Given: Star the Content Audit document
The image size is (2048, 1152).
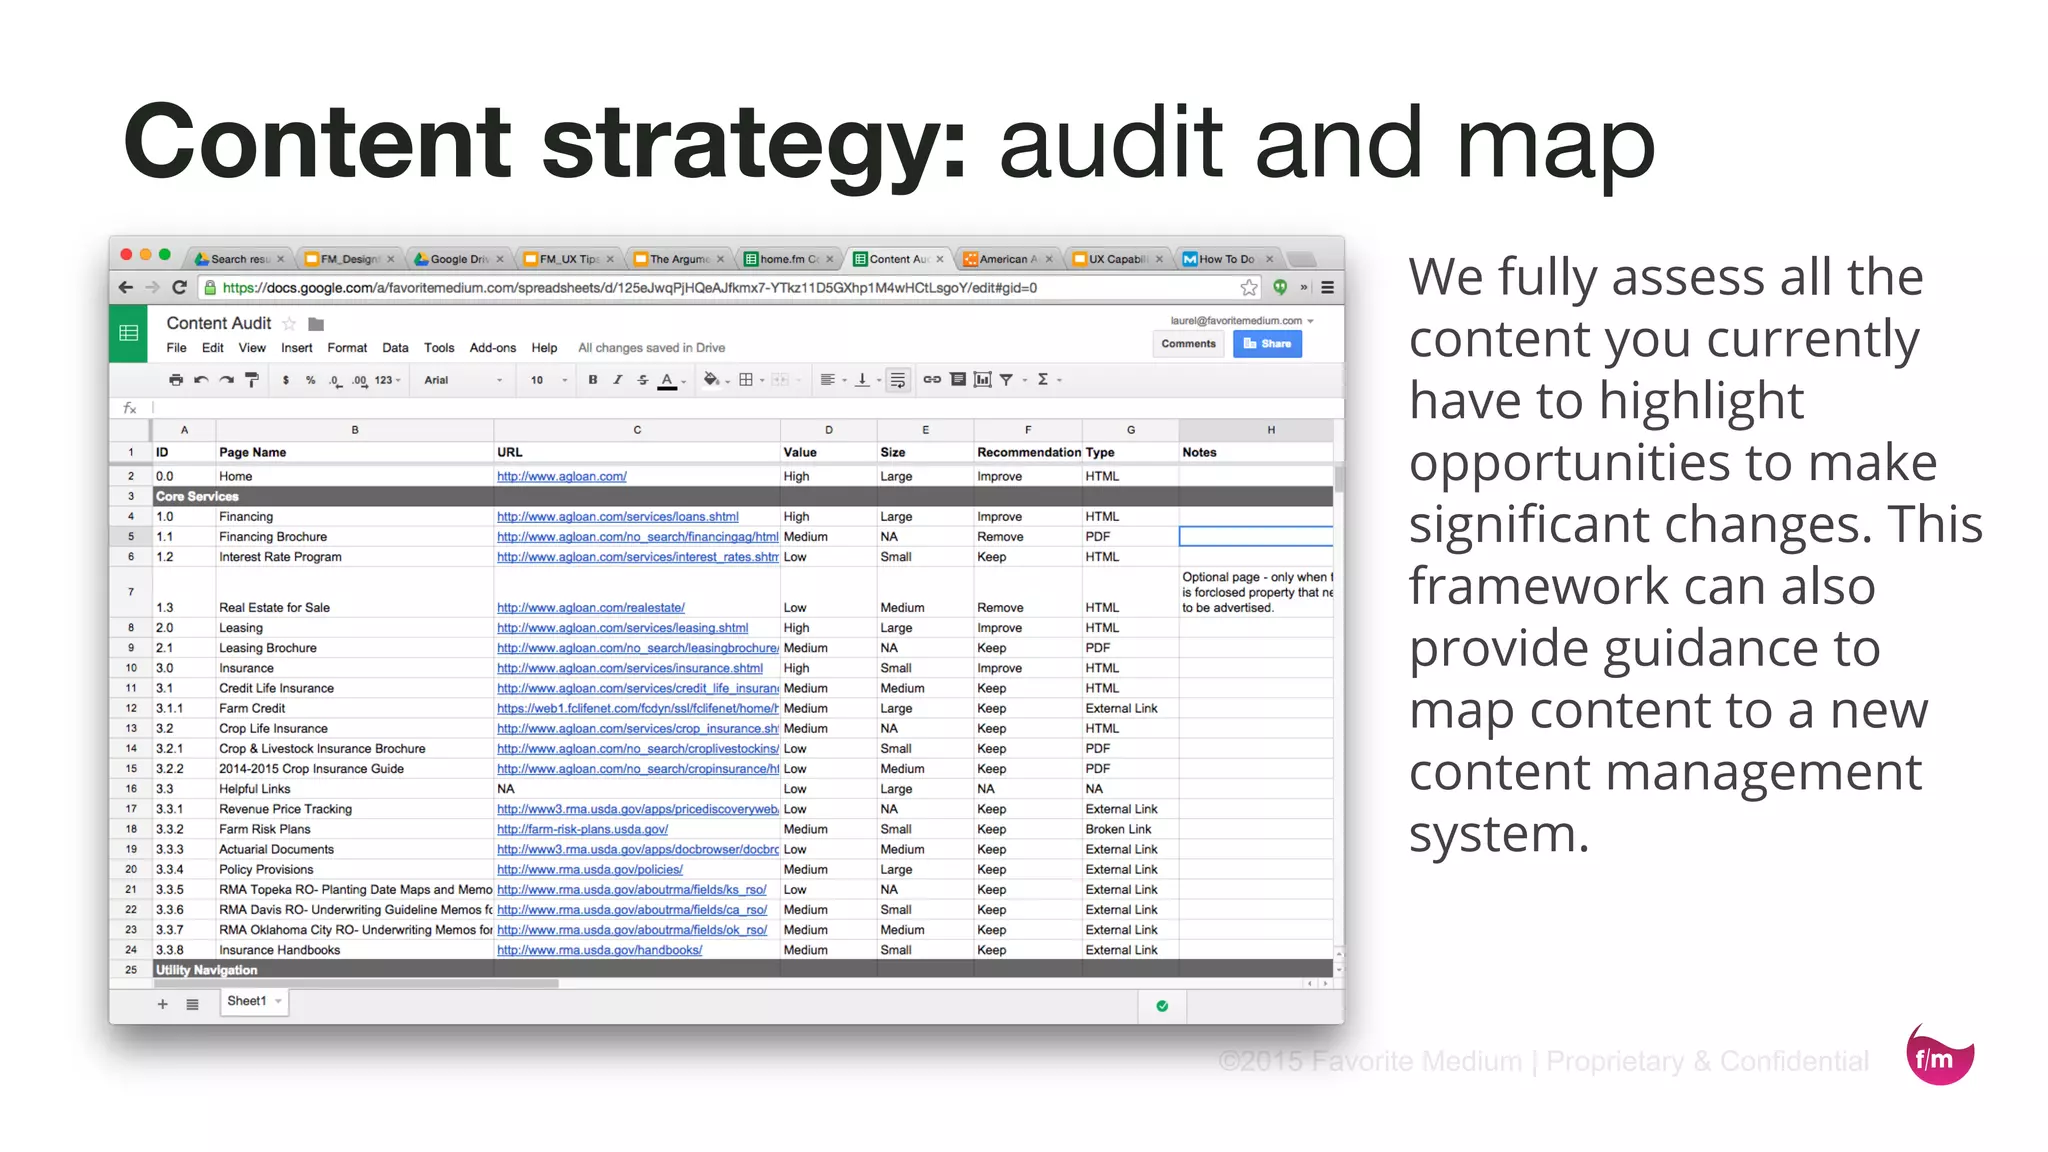Looking at the screenshot, I should tap(289, 324).
